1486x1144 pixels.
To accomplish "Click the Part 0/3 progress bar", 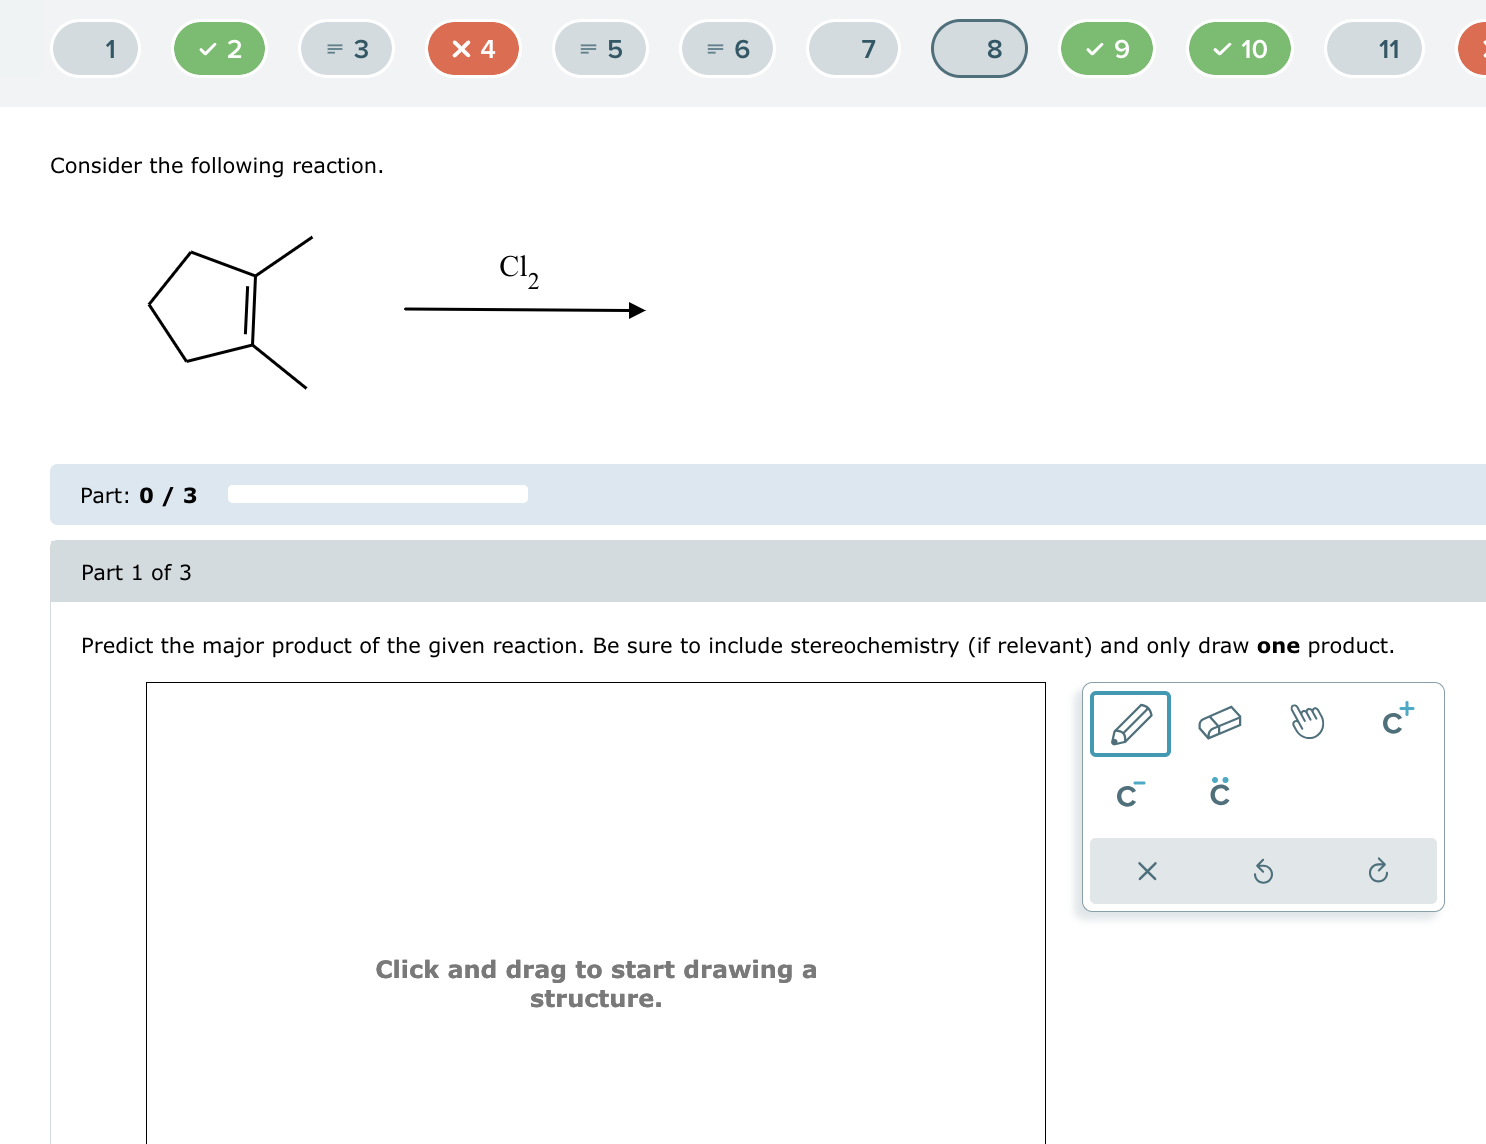I will point(378,493).
